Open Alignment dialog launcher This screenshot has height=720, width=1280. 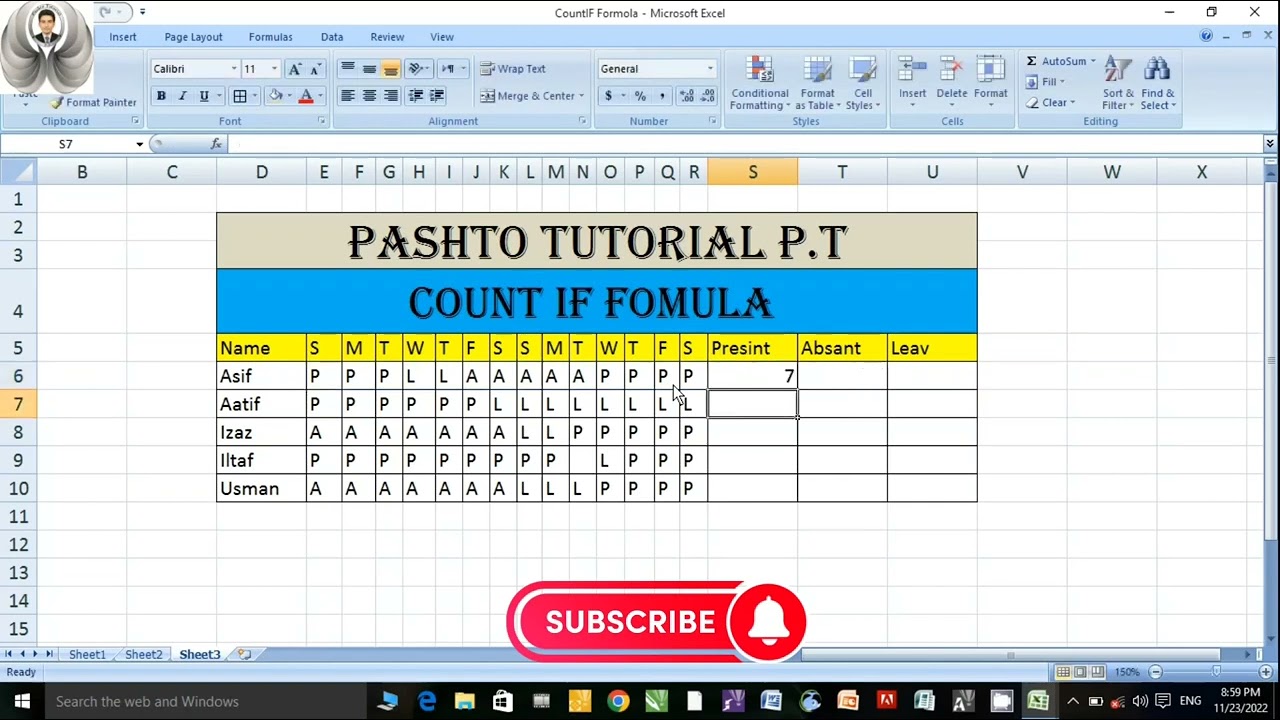tap(582, 121)
